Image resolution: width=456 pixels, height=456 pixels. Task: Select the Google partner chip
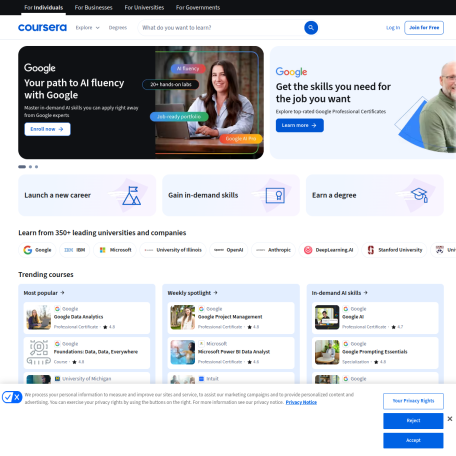(x=37, y=250)
